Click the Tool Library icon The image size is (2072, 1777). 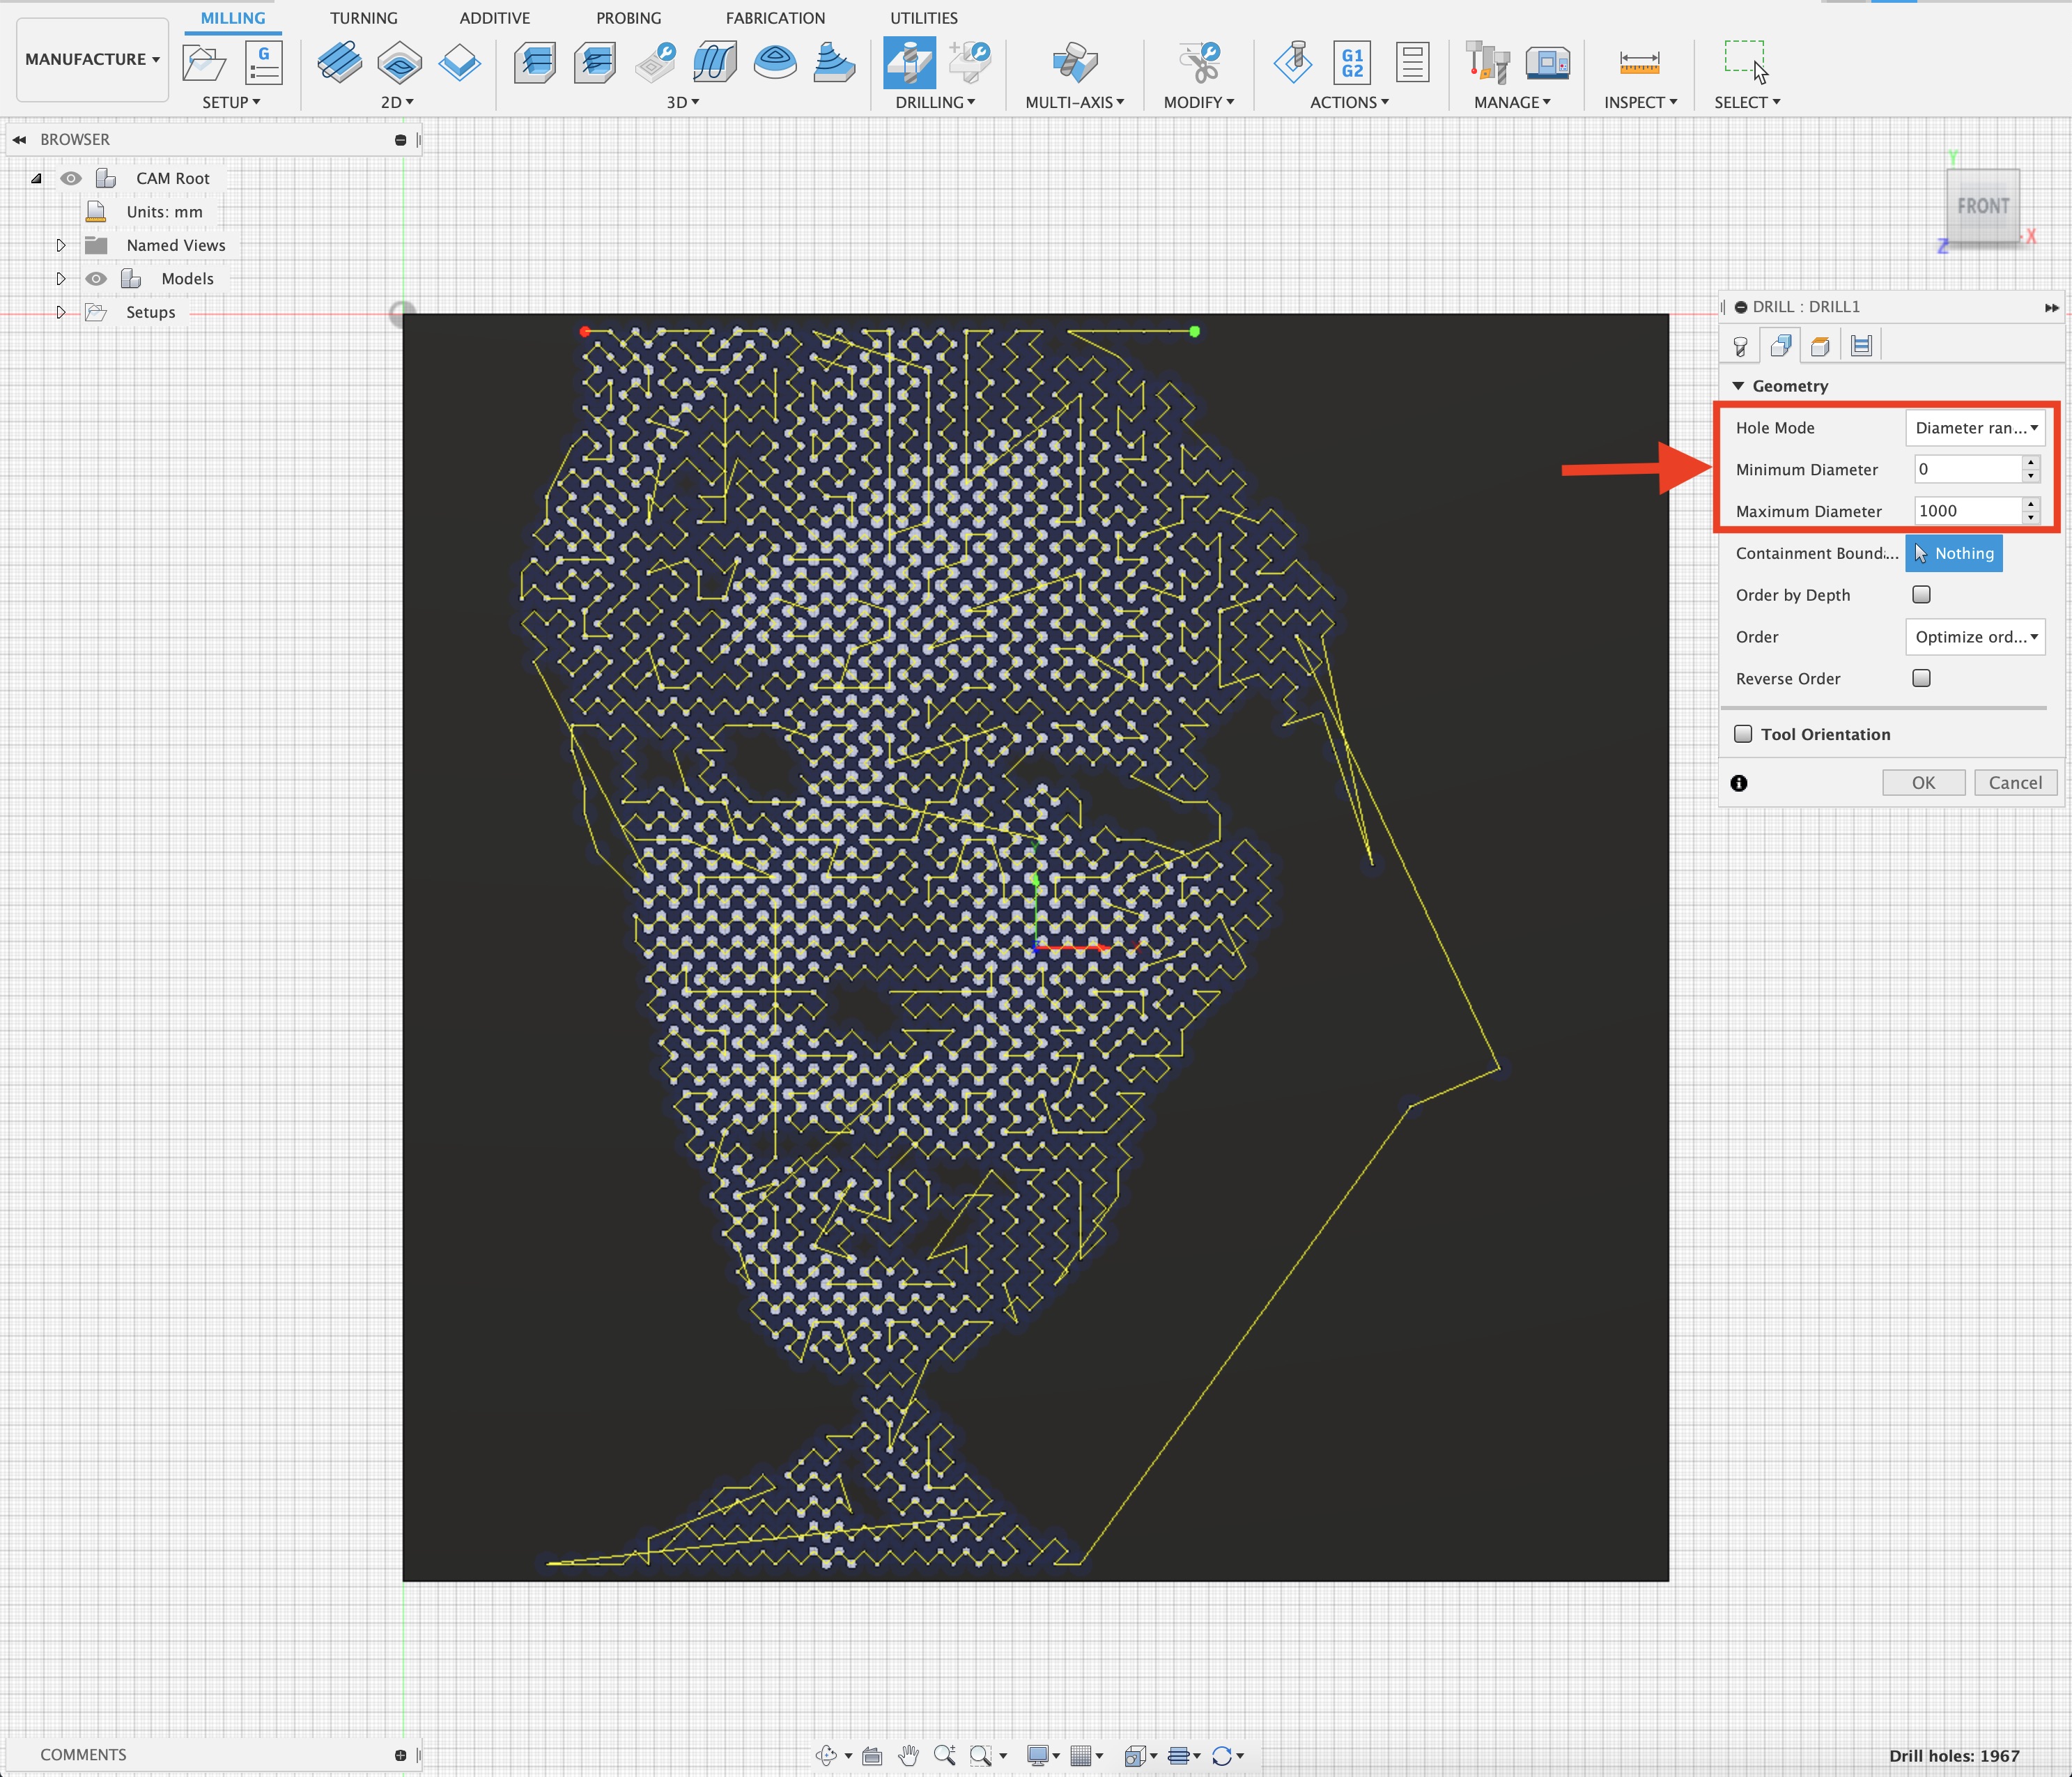(x=1487, y=63)
